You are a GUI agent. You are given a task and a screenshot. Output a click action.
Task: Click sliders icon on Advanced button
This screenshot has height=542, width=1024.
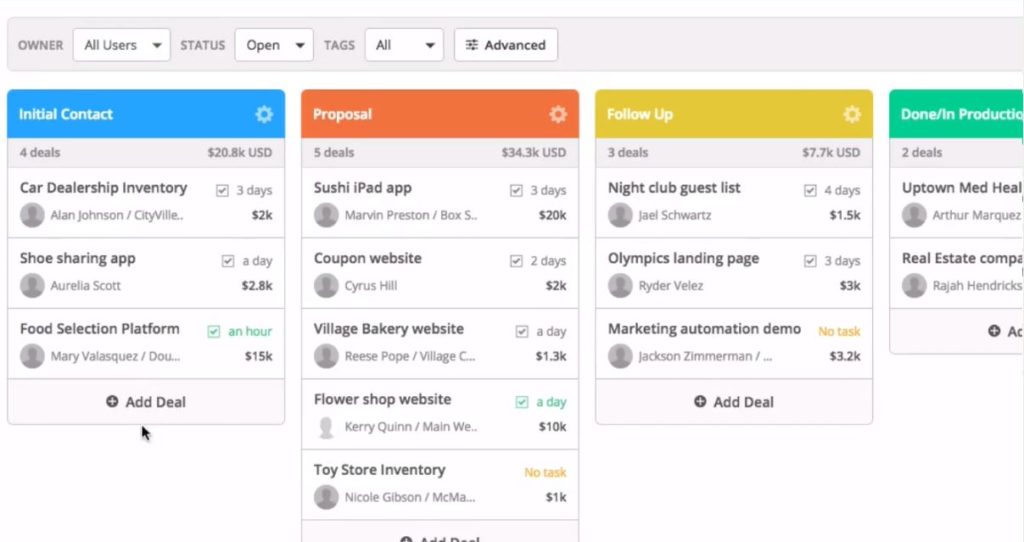pyautogui.click(x=472, y=45)
